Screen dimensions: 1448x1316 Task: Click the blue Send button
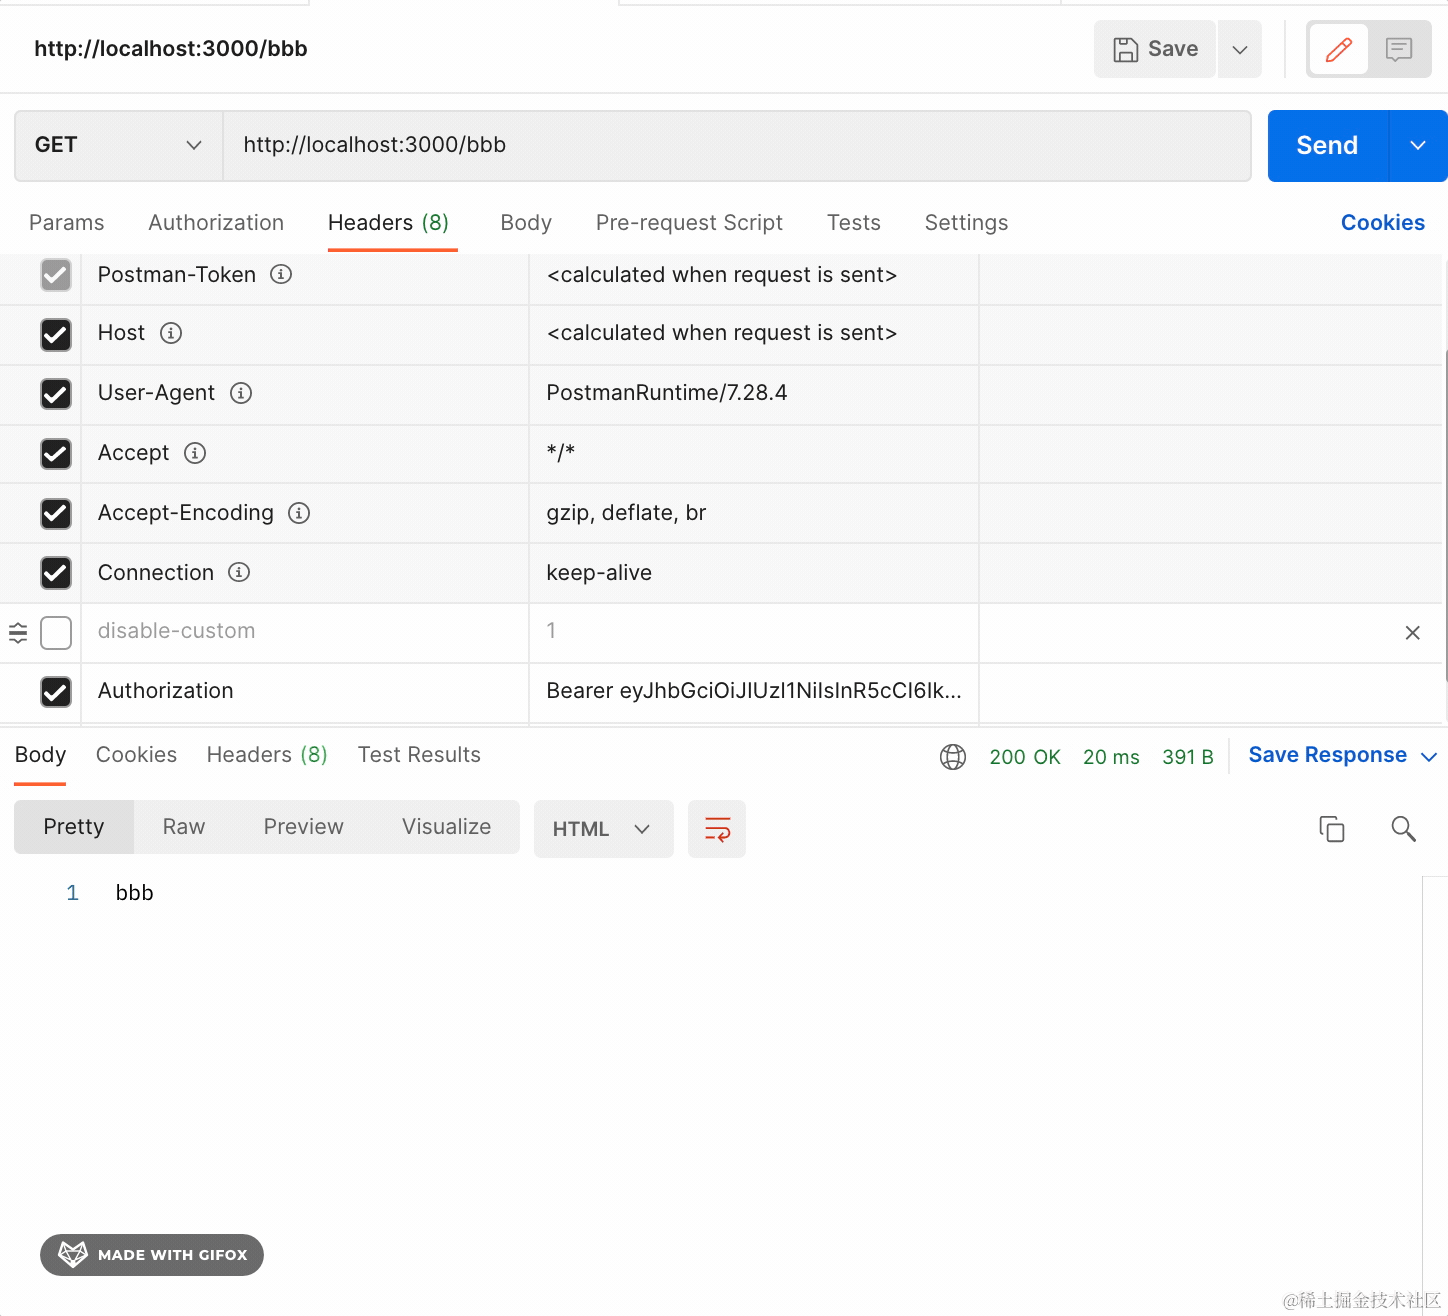[x=1327, y=146]
